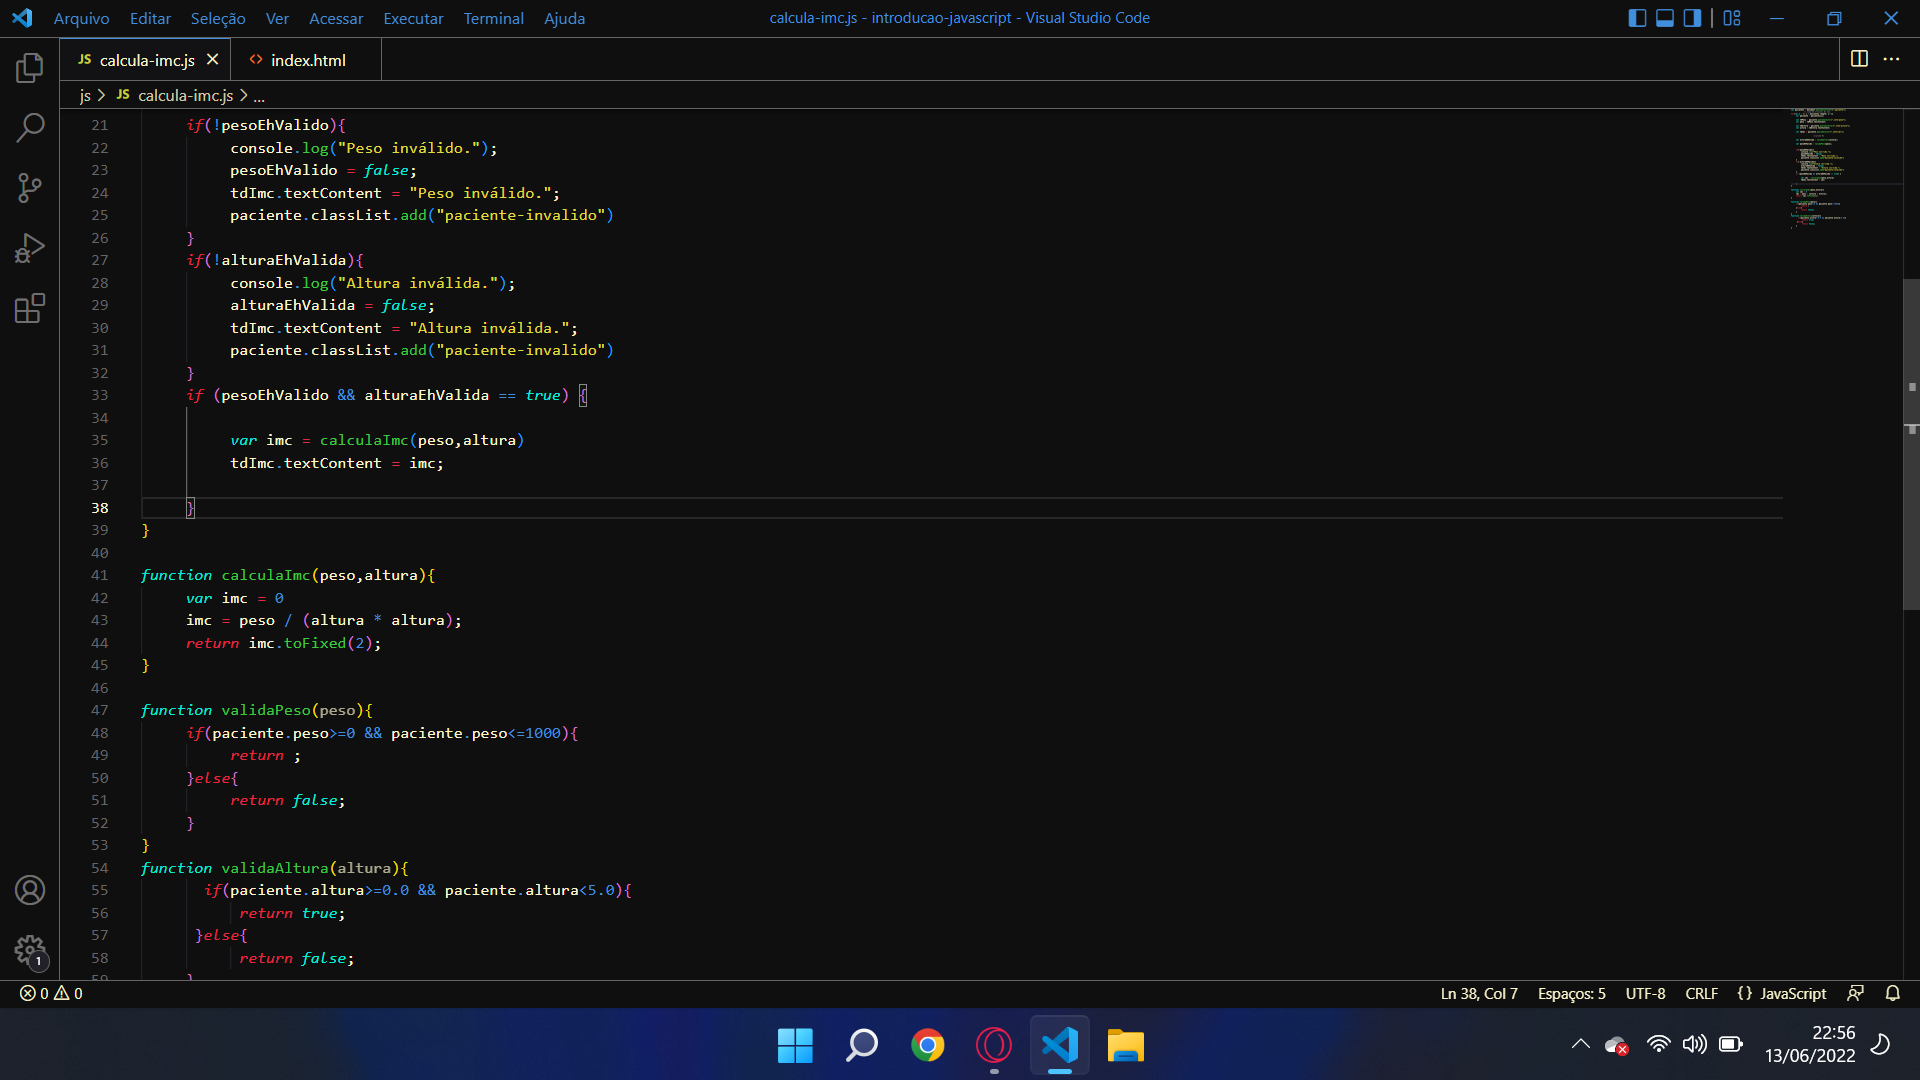This screenshot has width=1920, height=1080.
Task: Toggle focus assist moon icon
Action: coord(1880,1044)
